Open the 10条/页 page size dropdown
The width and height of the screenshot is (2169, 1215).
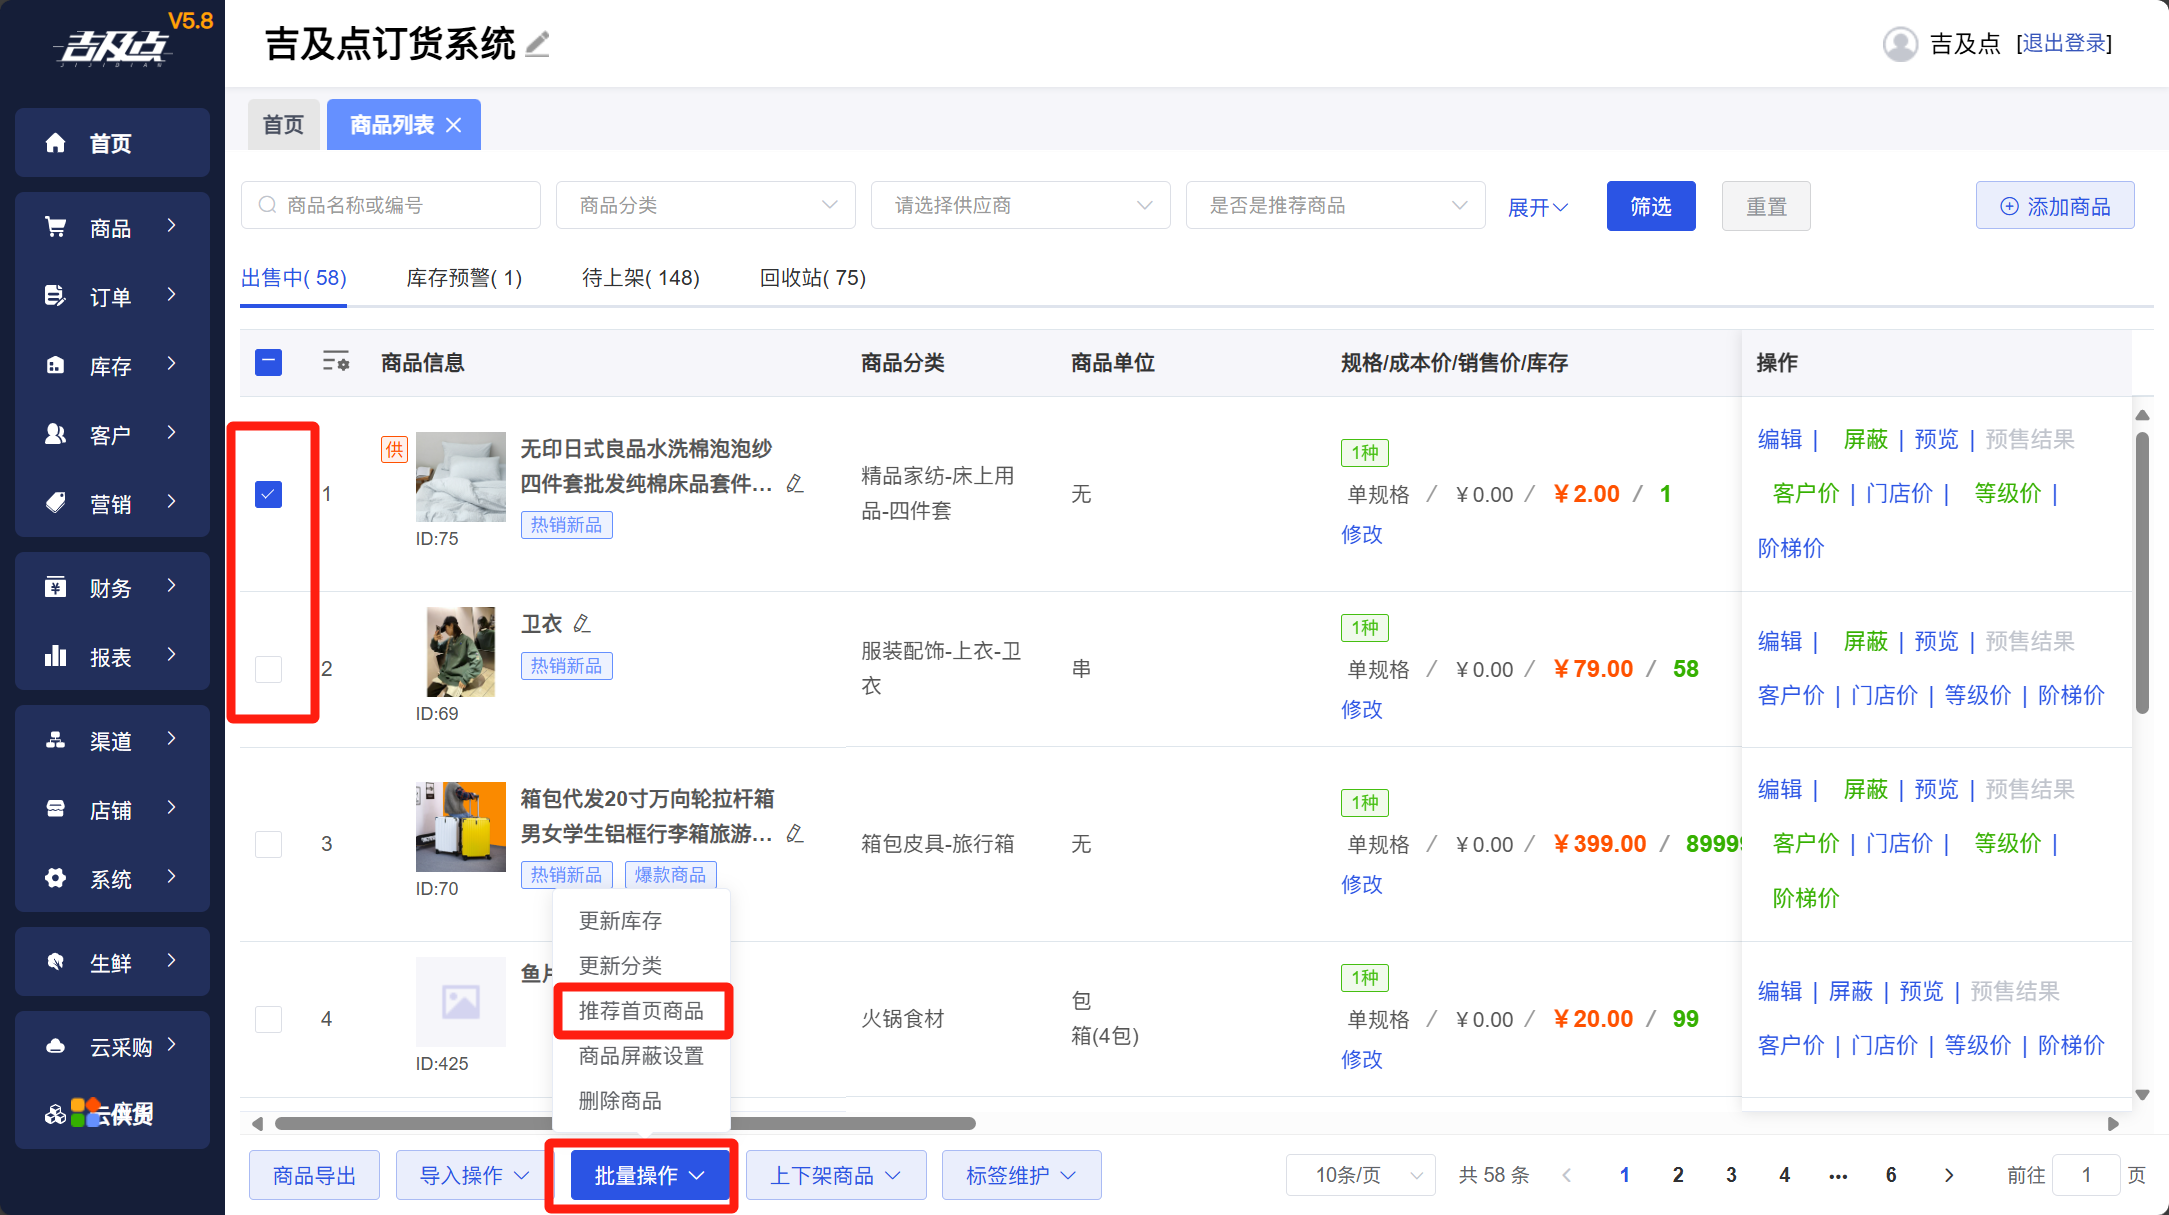click(1360, 1175)
